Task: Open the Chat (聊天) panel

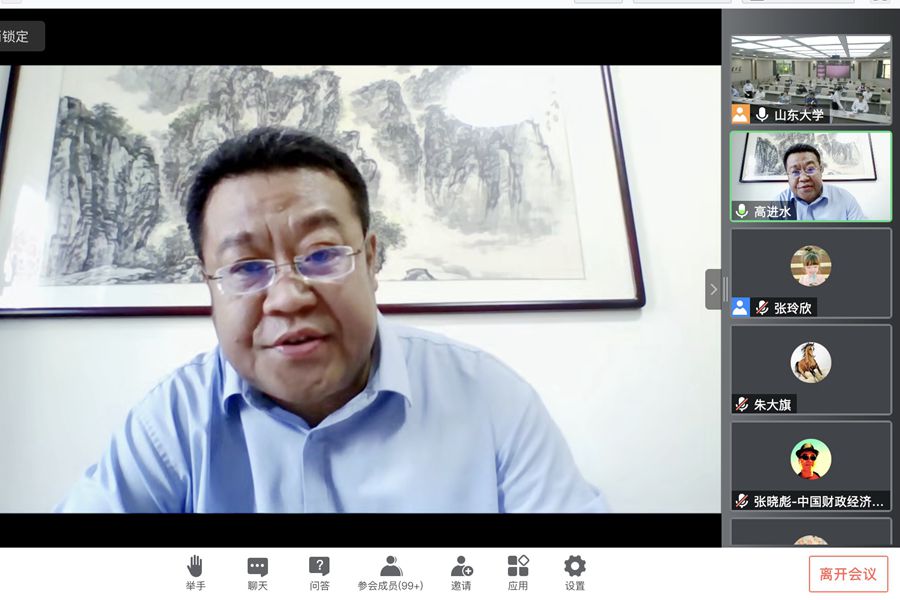Action: [257, 567]
